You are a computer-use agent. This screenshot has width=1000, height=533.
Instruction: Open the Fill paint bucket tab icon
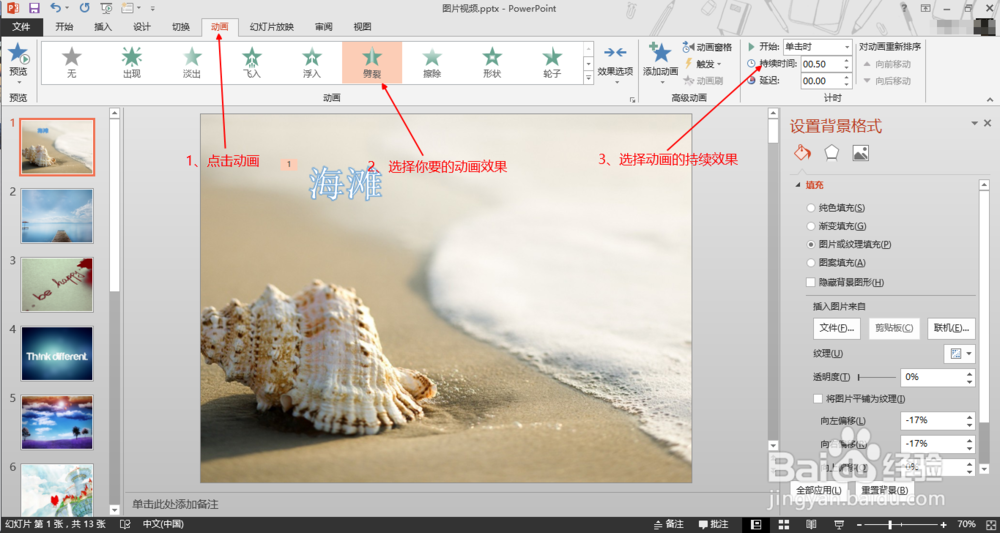pos(802,153)
